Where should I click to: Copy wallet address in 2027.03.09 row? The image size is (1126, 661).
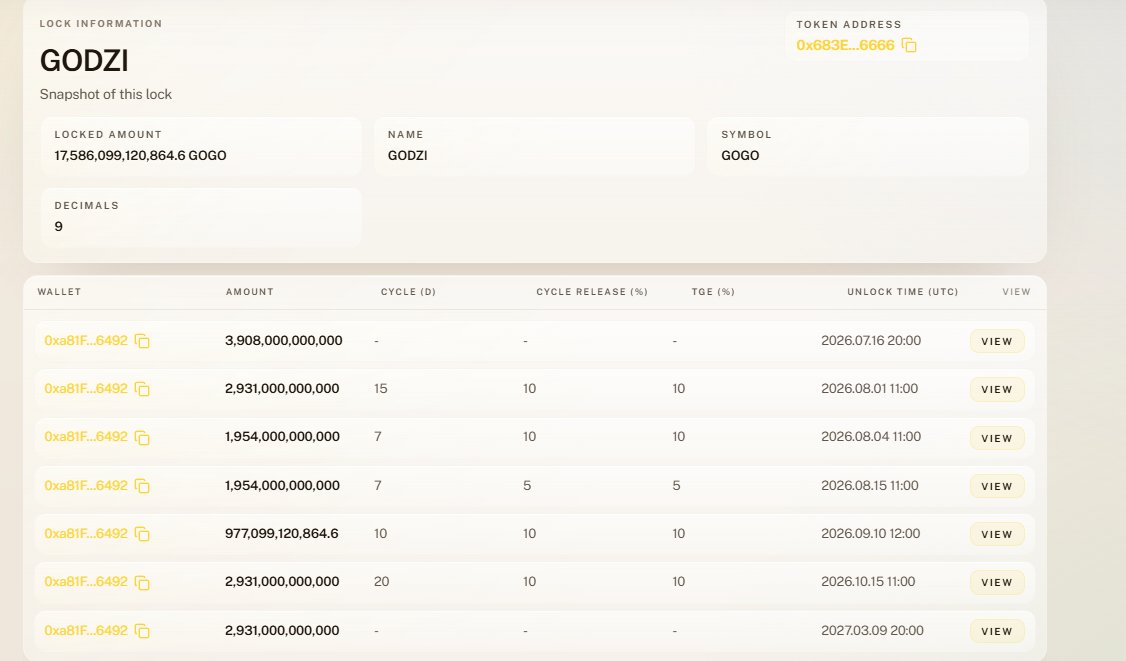142,632
